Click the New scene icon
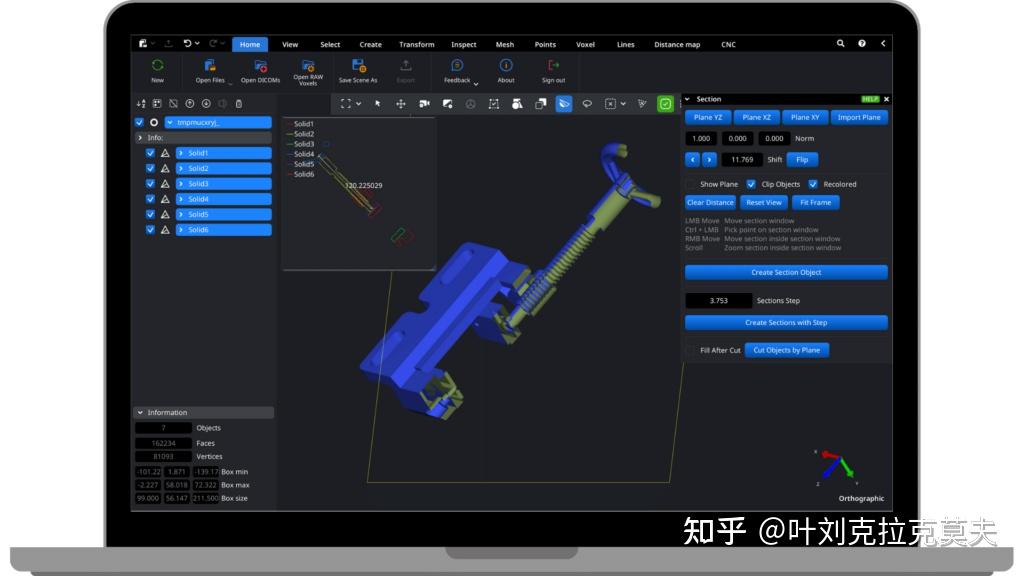 (x=157, y=65)
